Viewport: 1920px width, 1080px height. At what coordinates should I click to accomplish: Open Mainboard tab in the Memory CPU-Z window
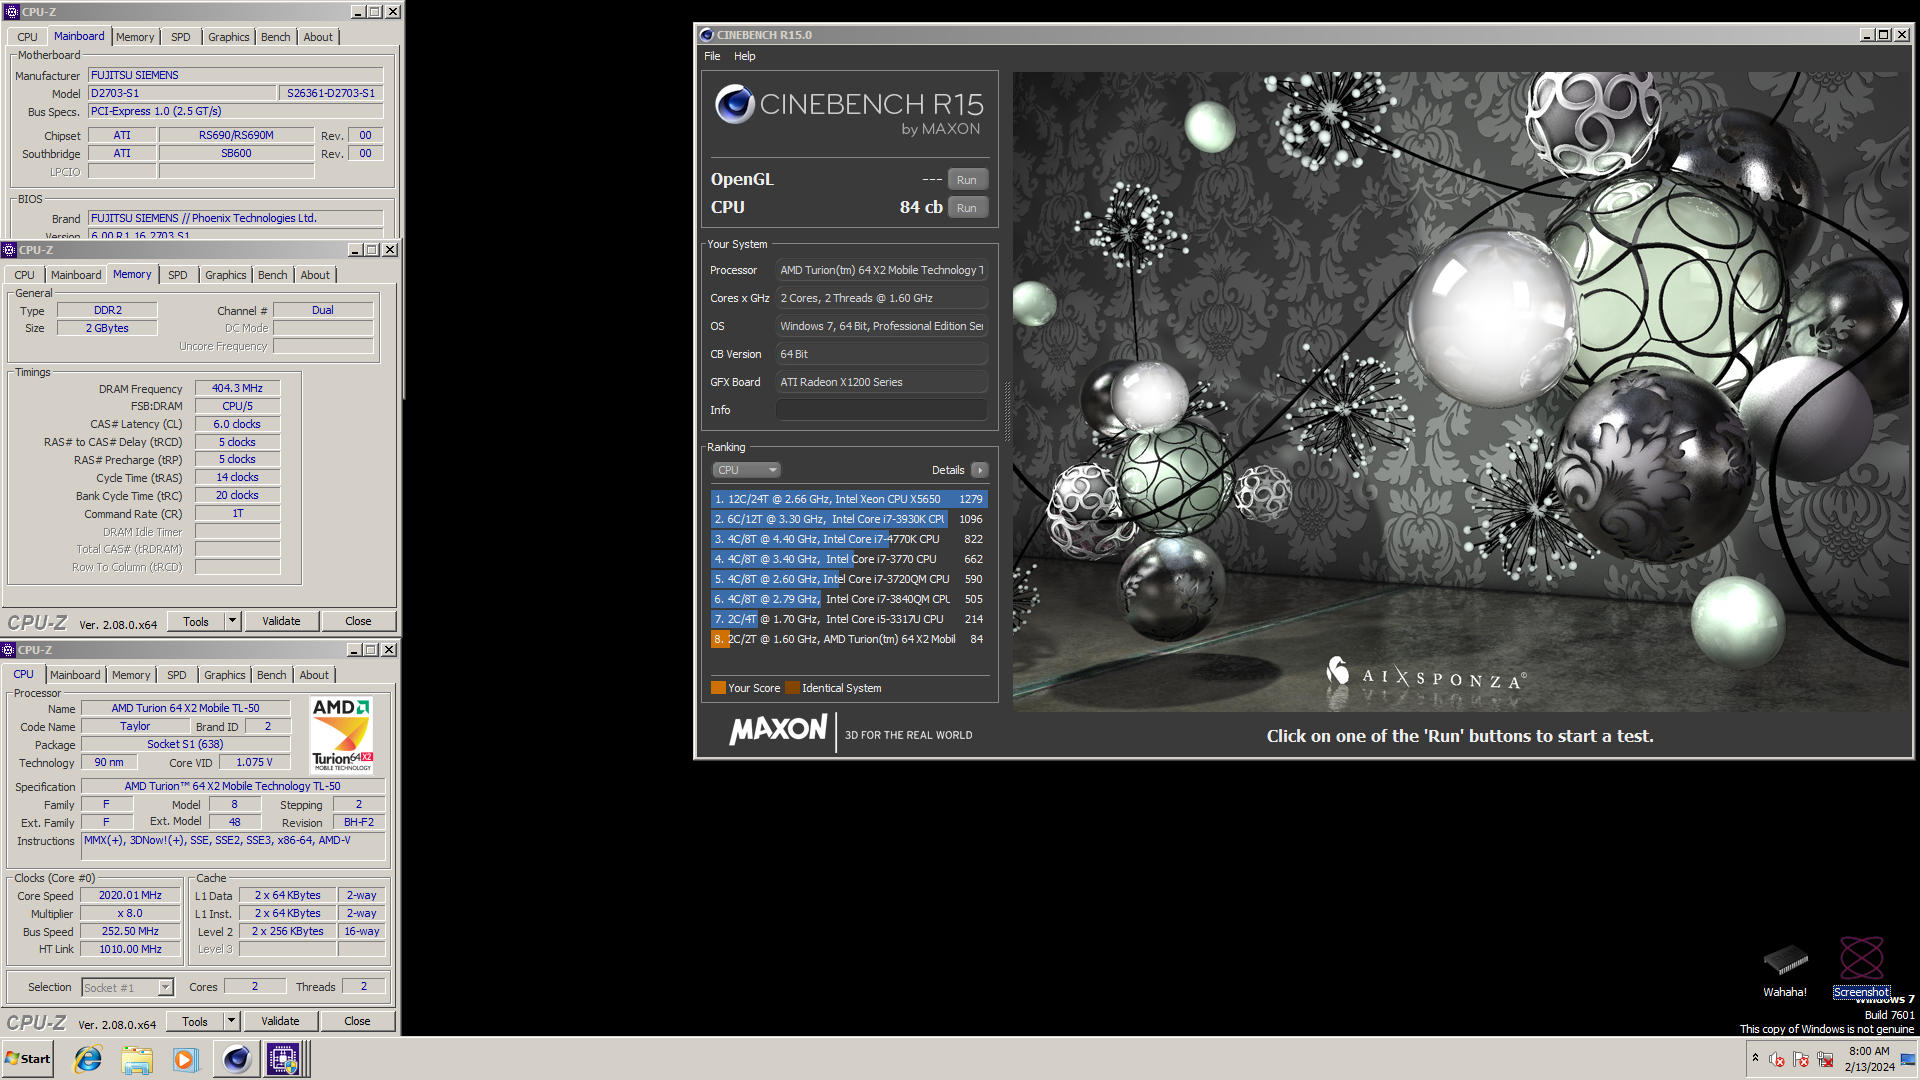pos(76,275)
